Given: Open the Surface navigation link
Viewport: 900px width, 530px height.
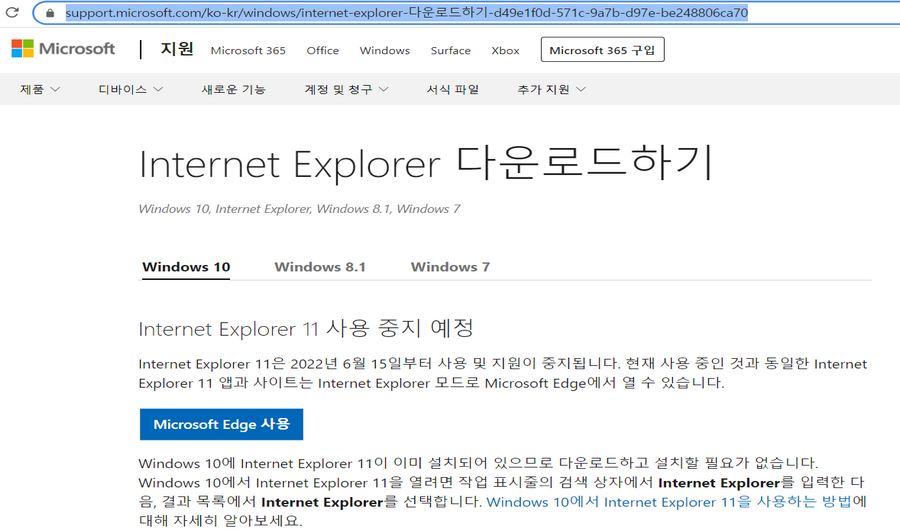Looking at the screenshot, I should point(451,51).
